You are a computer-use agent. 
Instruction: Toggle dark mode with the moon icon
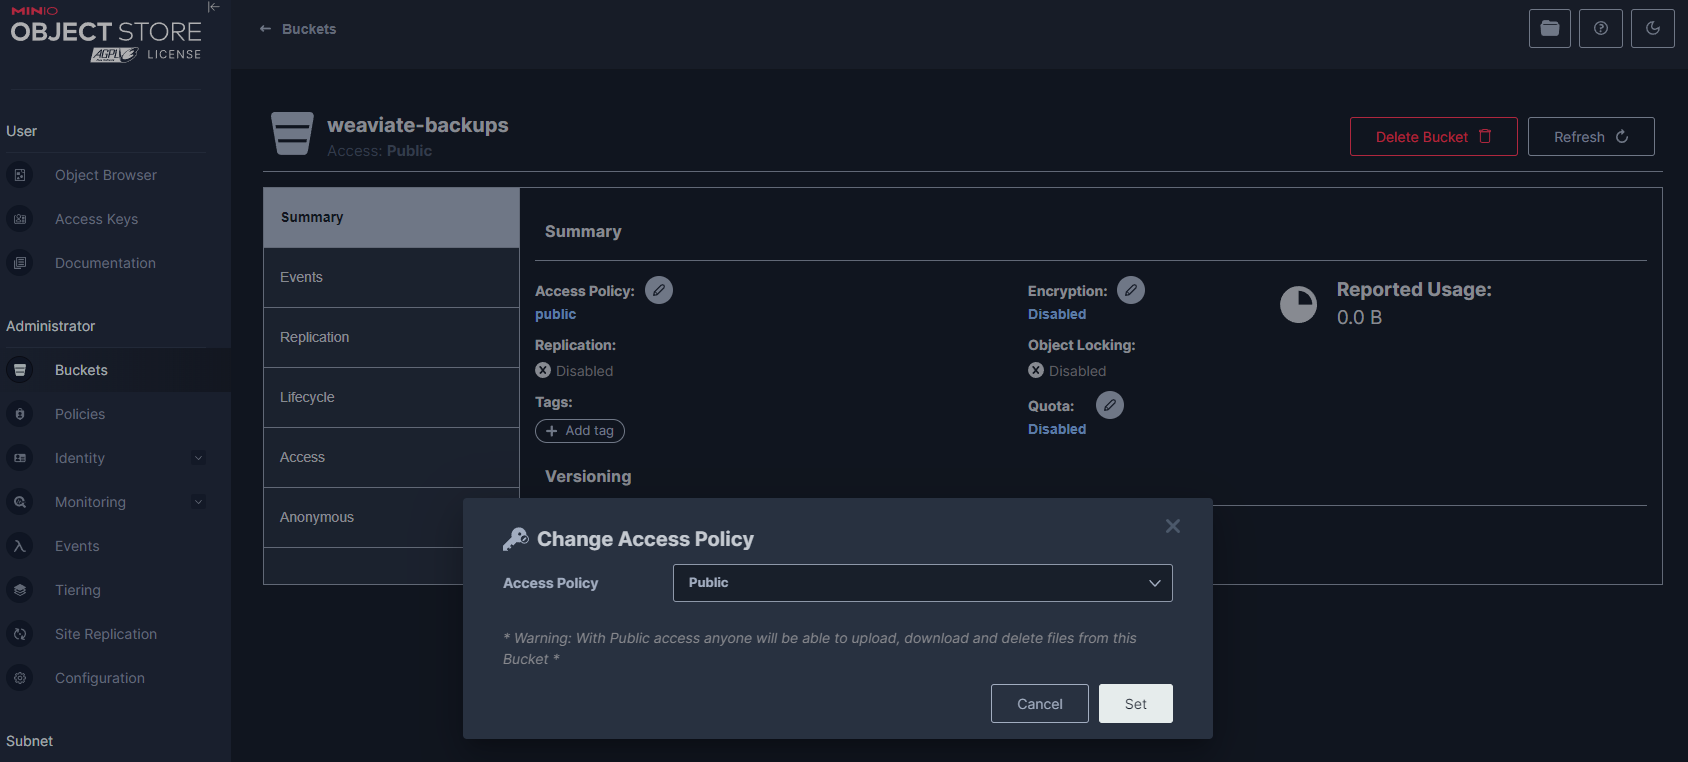1652,28
